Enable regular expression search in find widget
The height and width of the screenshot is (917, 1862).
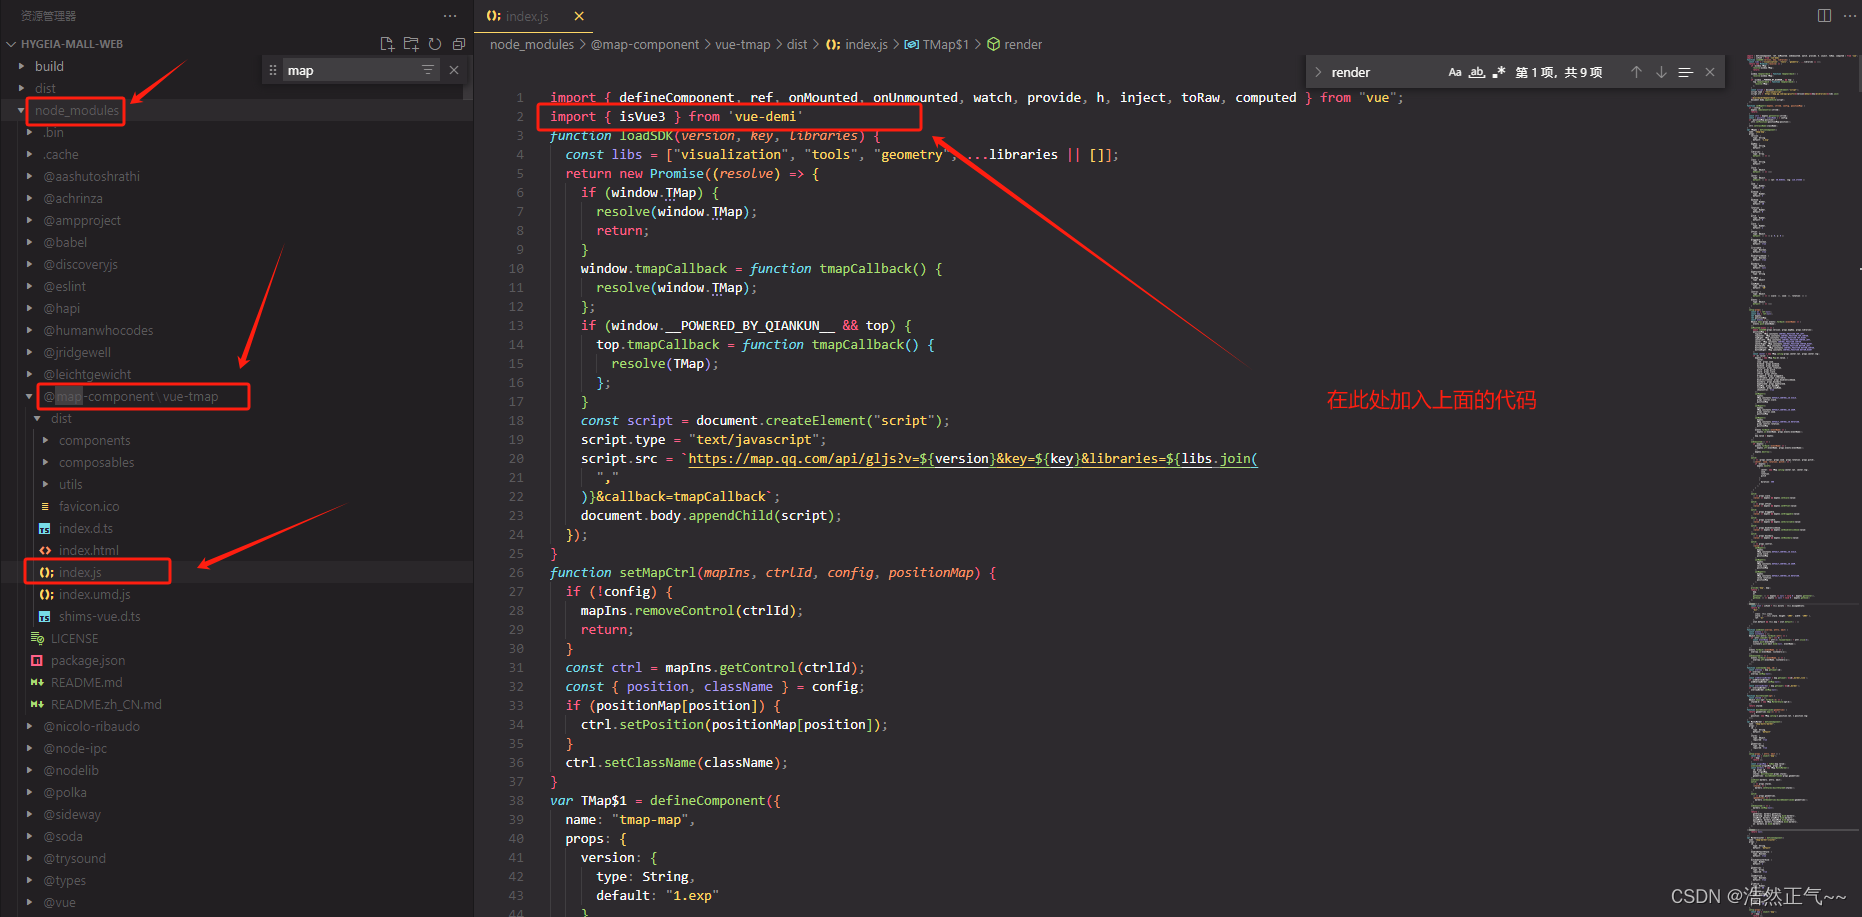(1500, 72)
